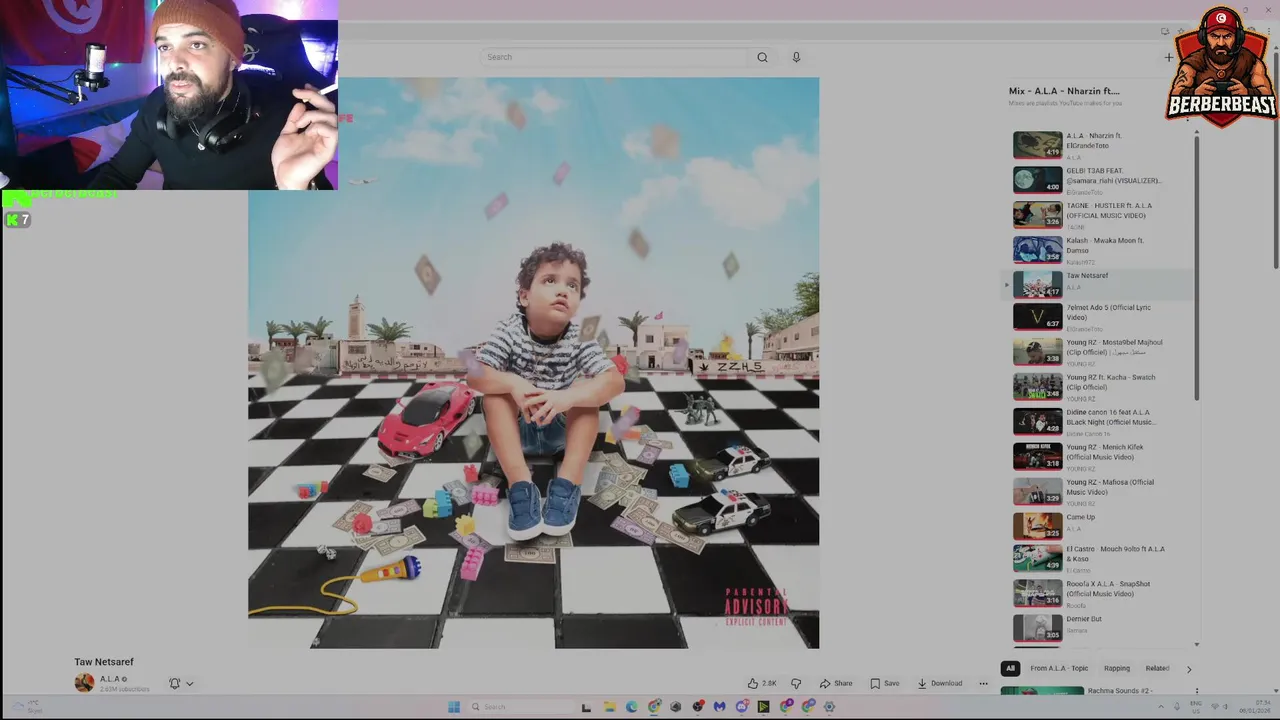Click the Taw Netsaref video title

click(104, 662)
